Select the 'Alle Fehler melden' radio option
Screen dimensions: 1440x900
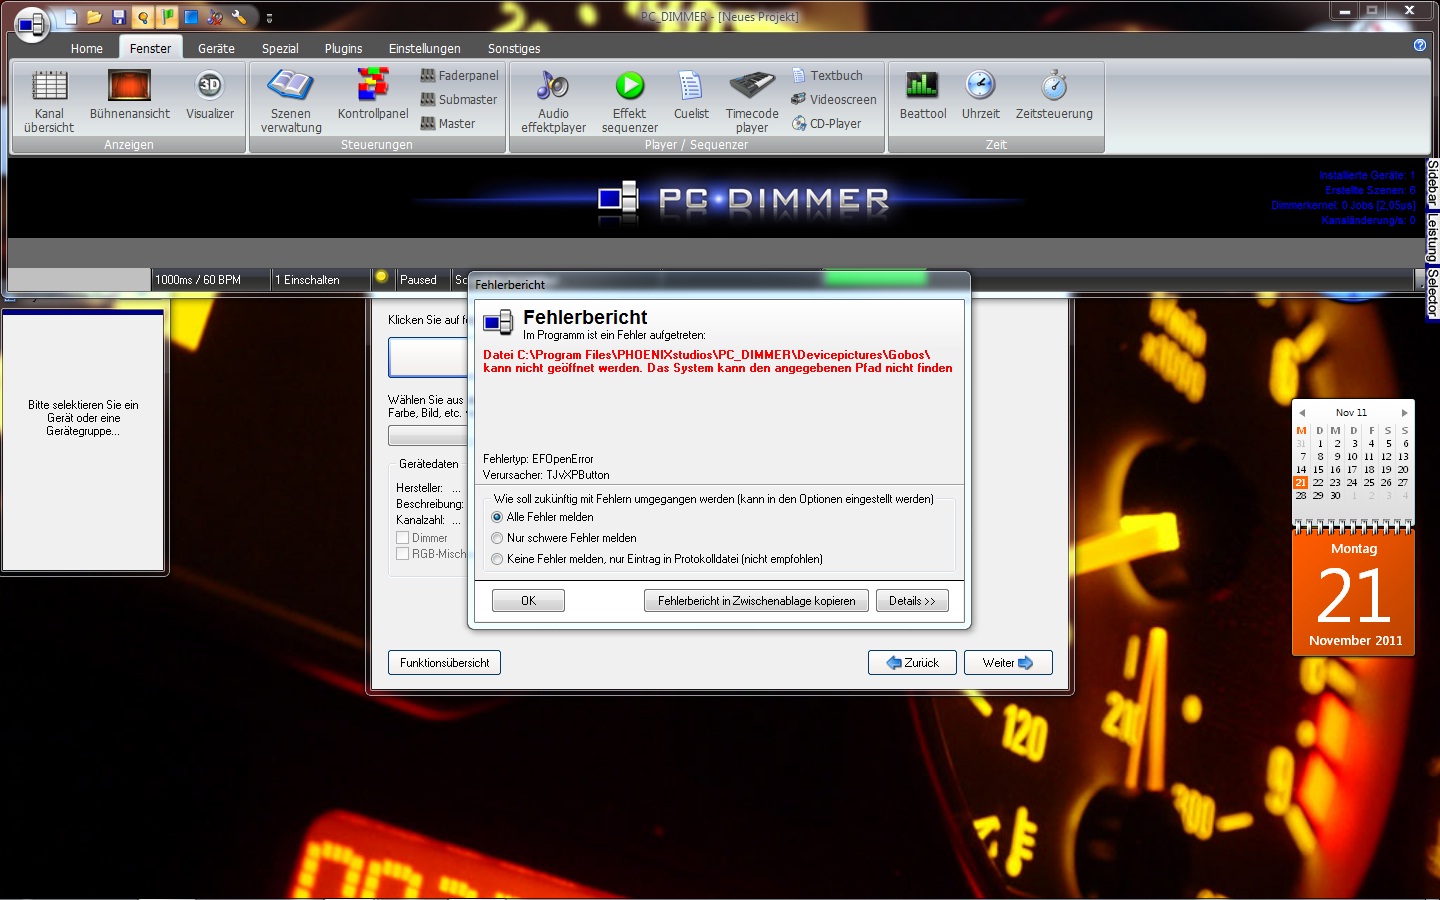click(x=497, y=517)
